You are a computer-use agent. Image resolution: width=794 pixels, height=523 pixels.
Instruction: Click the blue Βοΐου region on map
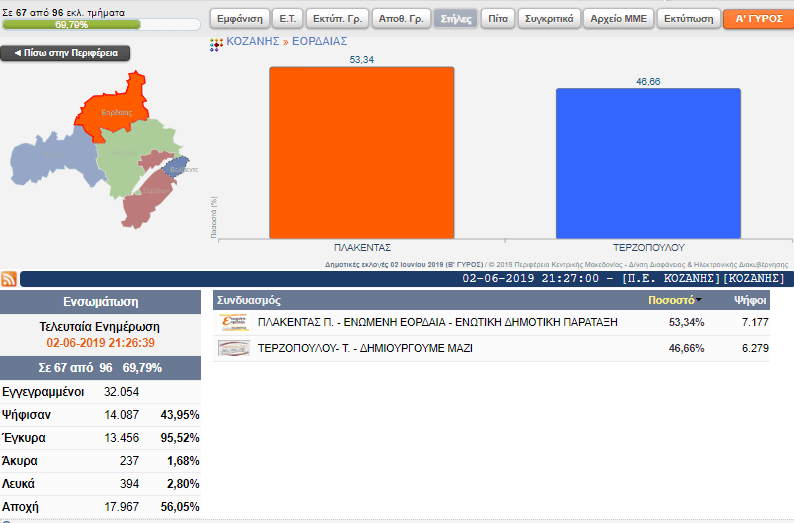(53, 159)
